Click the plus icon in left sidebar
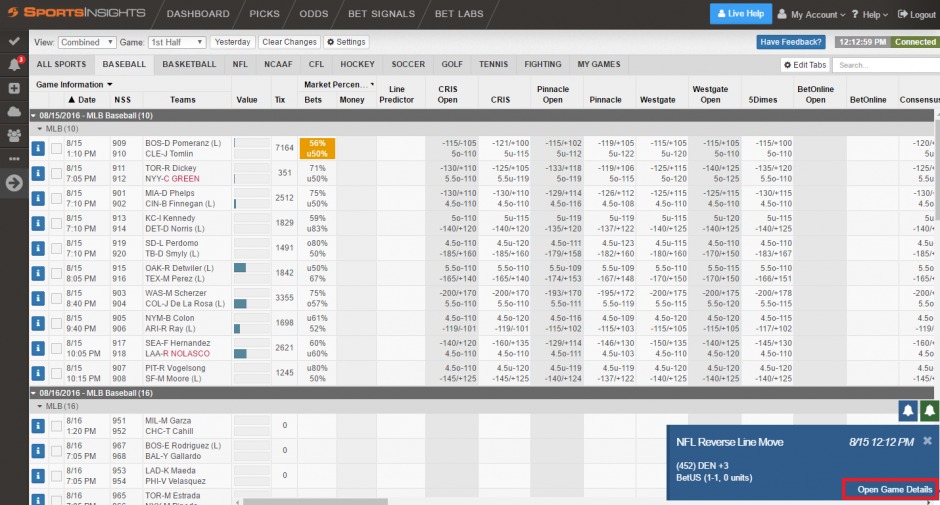Image resolution: width=940 pixels, height=505 pixels. [14, 88]
